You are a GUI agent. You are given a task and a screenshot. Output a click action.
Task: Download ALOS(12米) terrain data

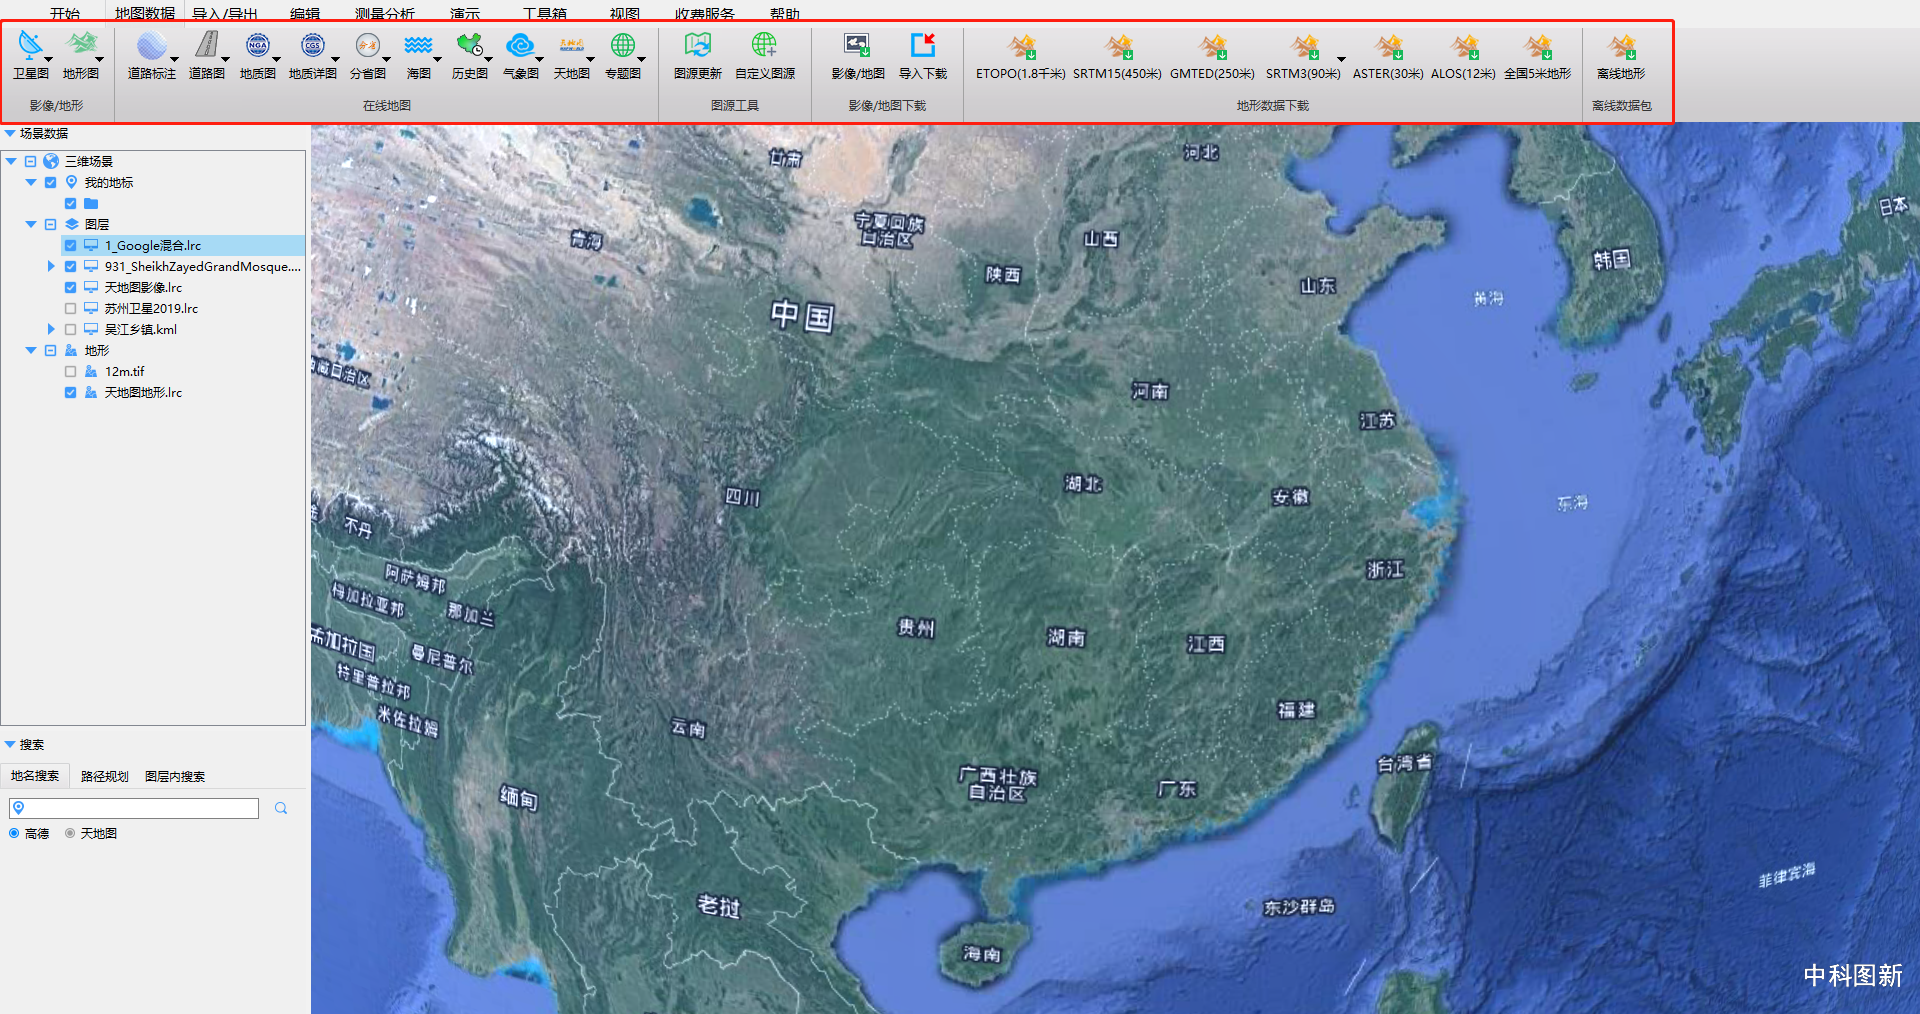[1464, 46]
